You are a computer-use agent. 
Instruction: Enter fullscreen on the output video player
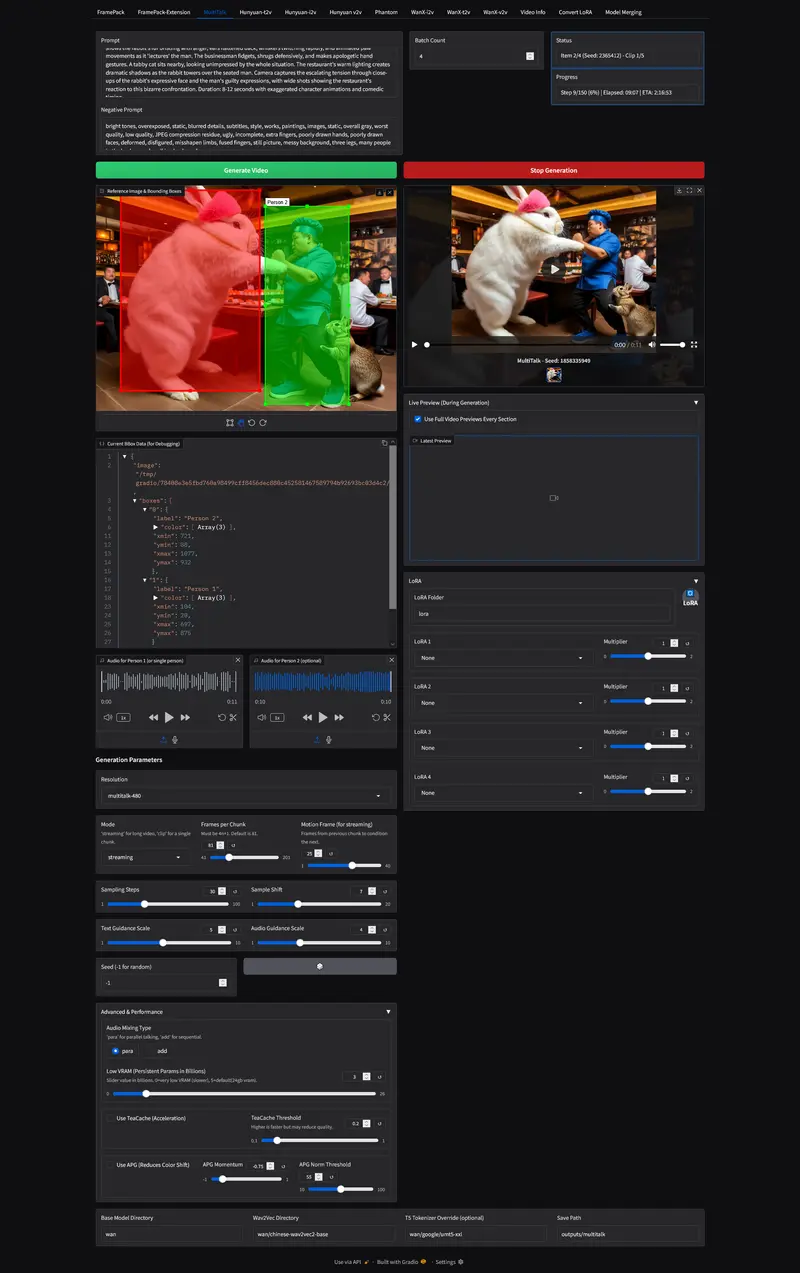[x=694, y=344]
